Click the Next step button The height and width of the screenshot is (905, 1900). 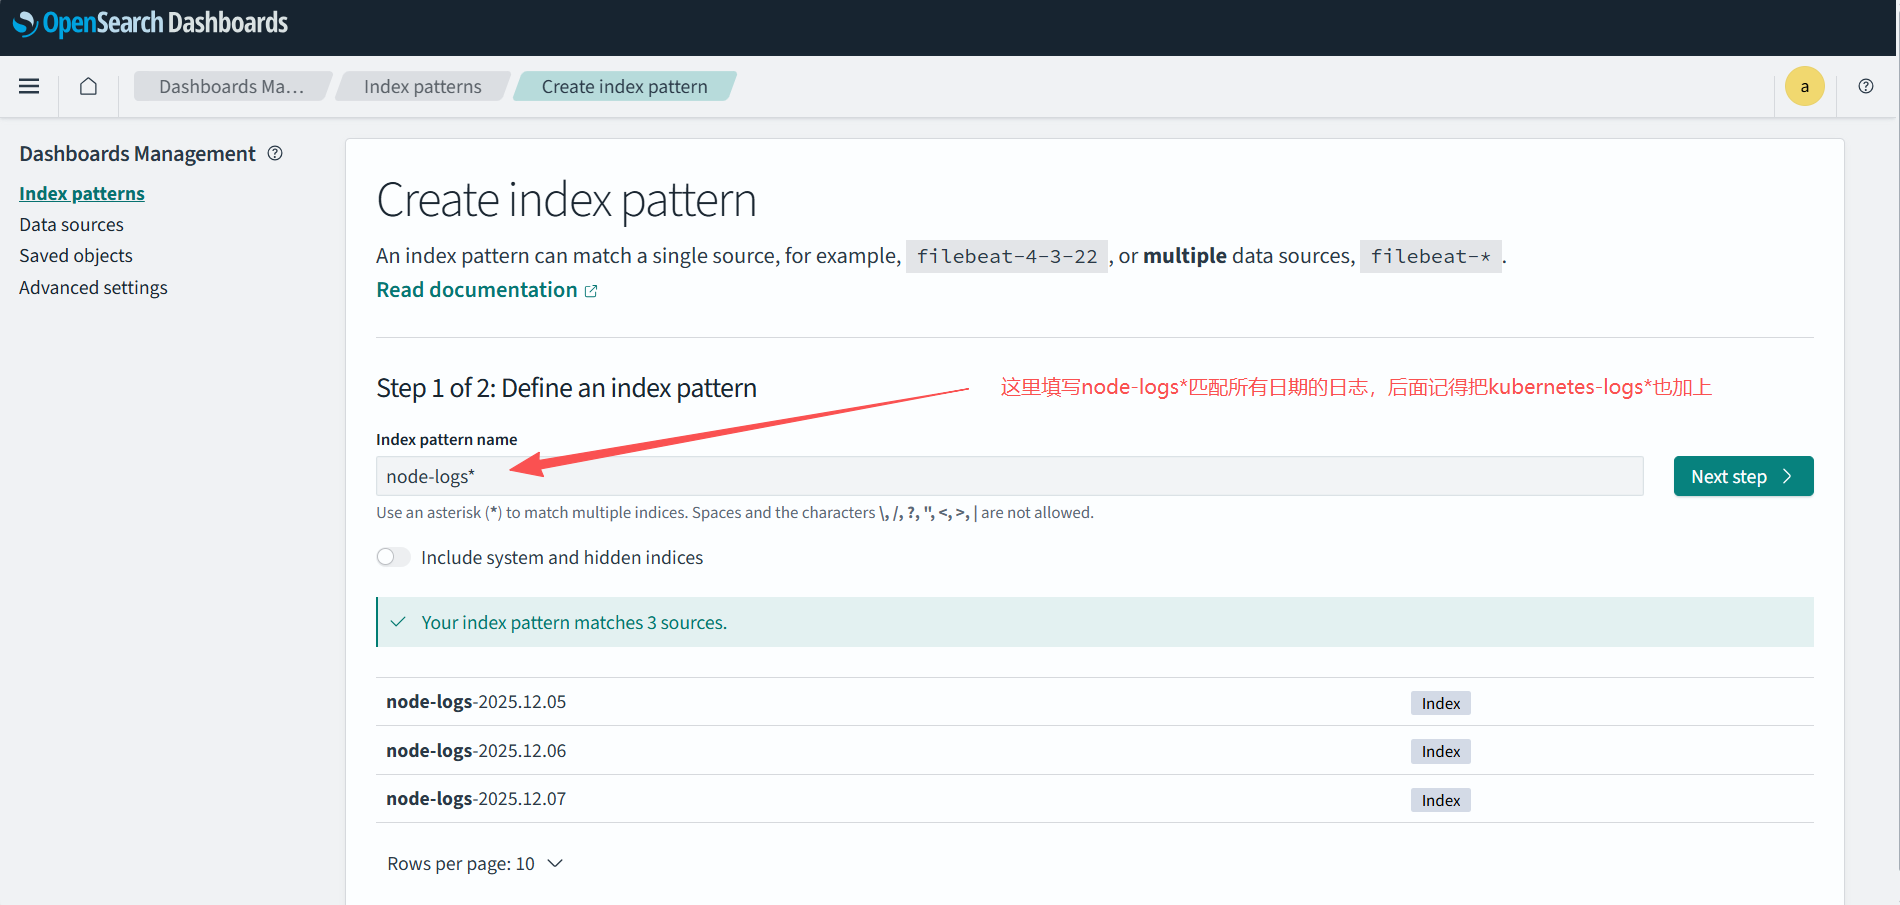tap(1743, 476)
